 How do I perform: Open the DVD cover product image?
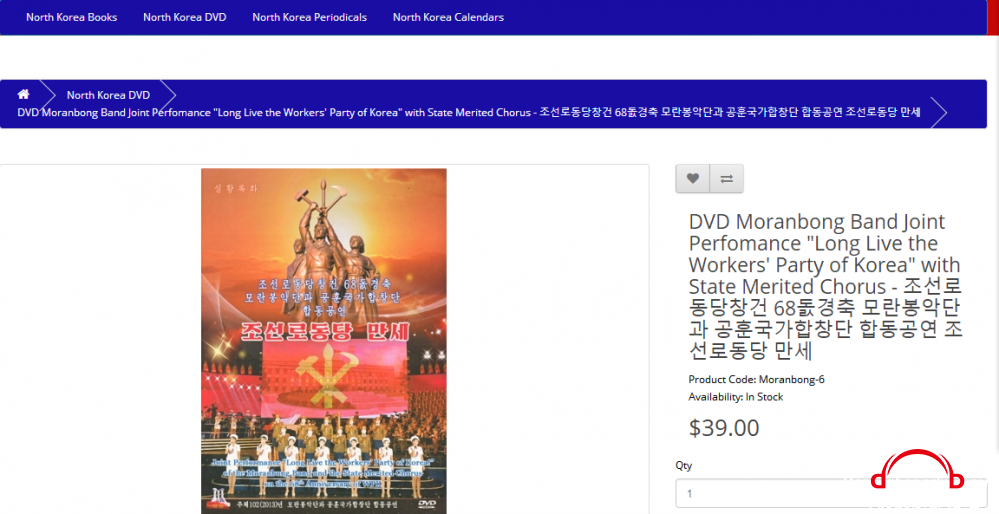coord(324,341)
